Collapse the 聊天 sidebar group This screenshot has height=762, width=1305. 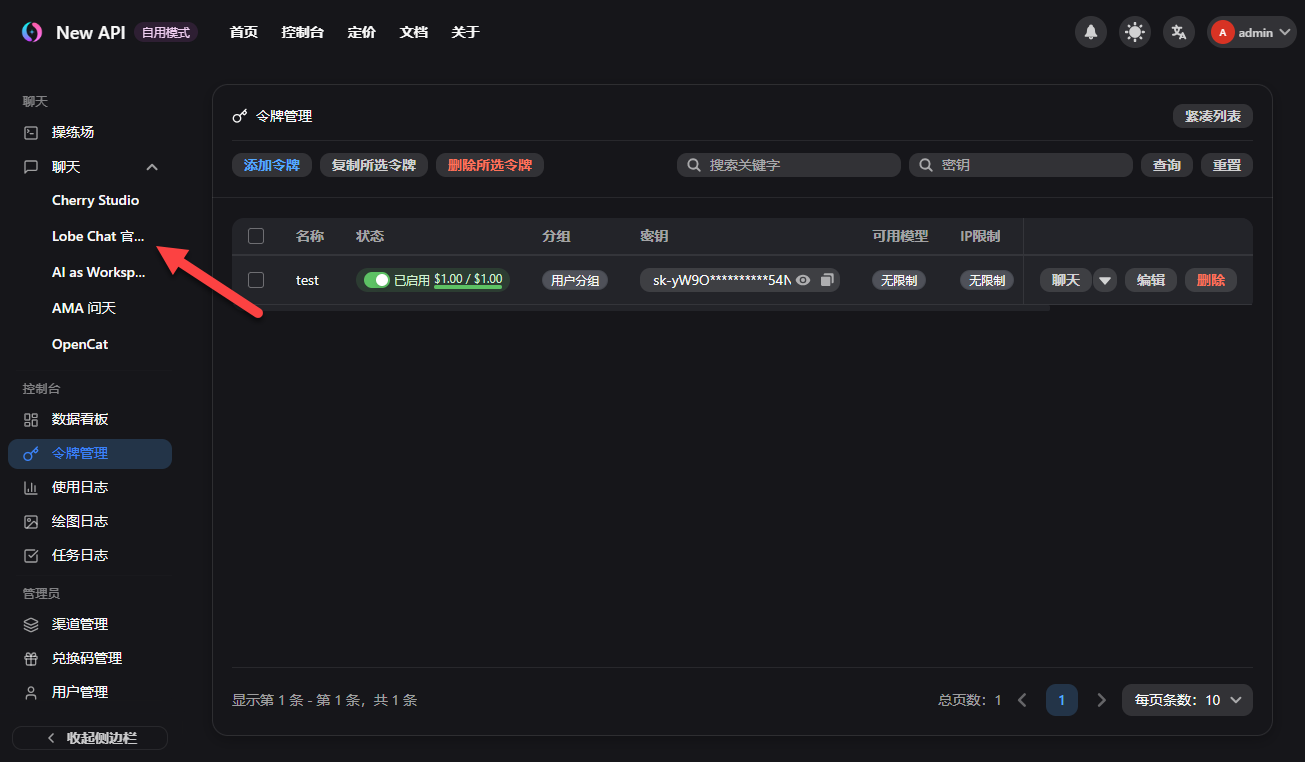[x=152, y=166]
